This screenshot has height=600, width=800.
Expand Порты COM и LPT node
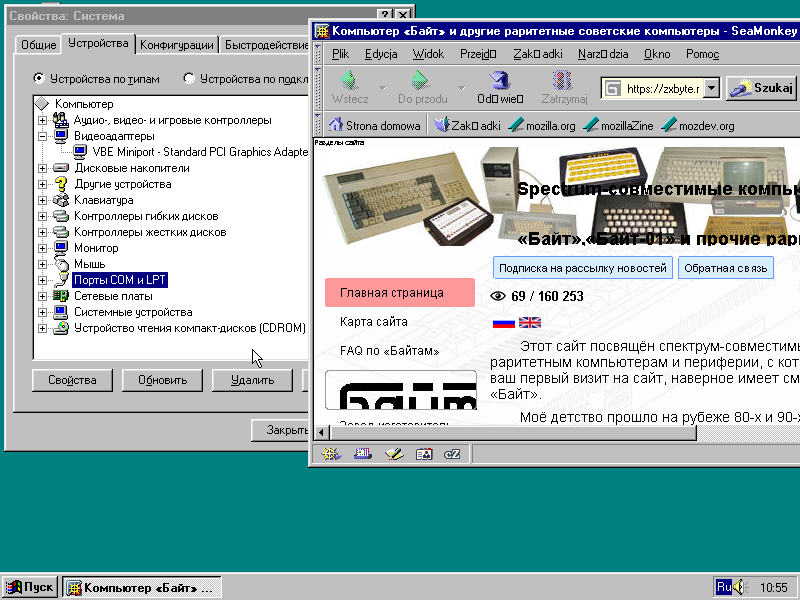click(42, 280)
